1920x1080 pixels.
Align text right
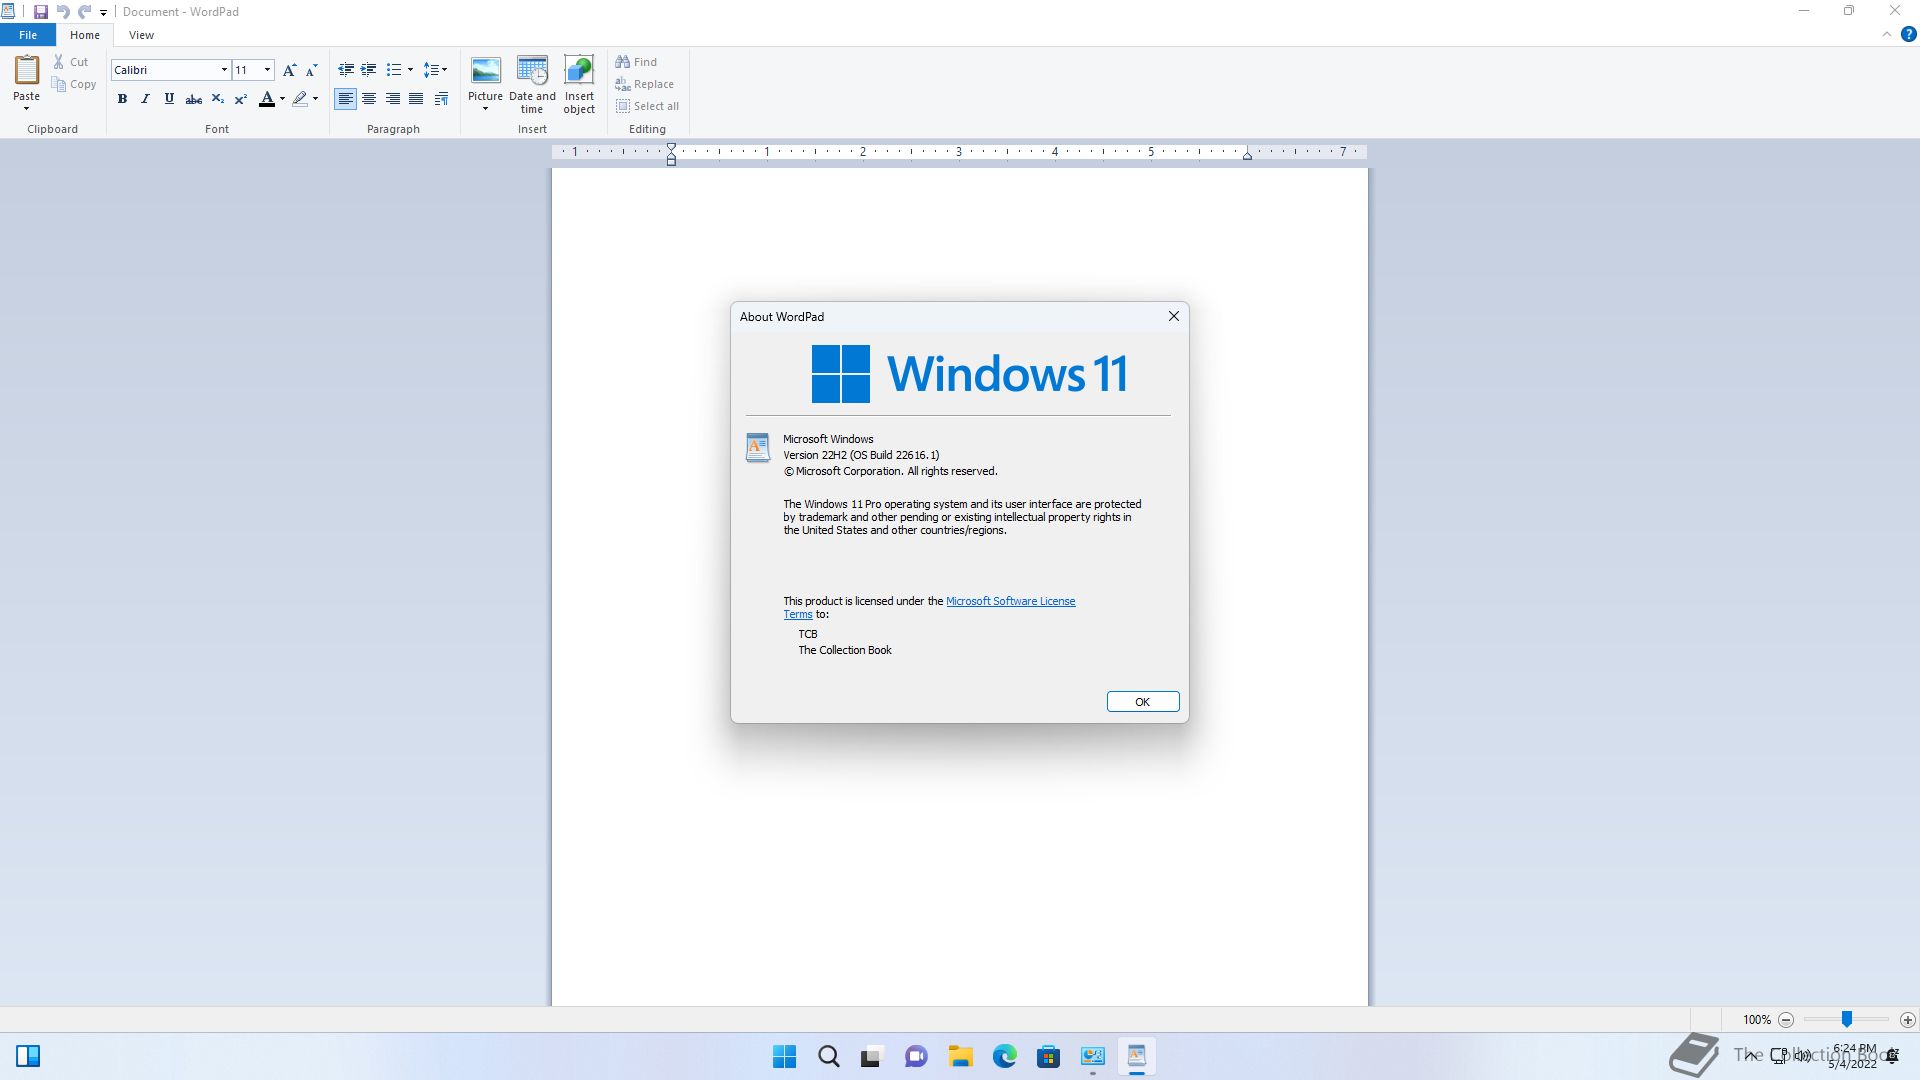pyautogui.click(x=393, y=99)
